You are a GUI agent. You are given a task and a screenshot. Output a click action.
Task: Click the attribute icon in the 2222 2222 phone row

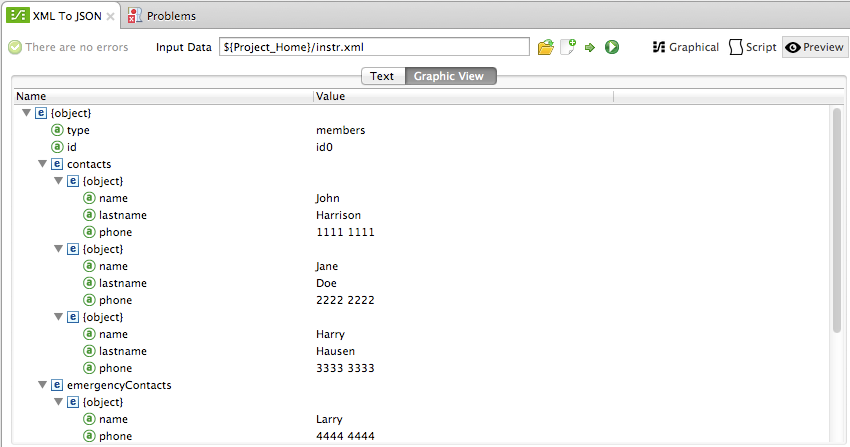89,300
